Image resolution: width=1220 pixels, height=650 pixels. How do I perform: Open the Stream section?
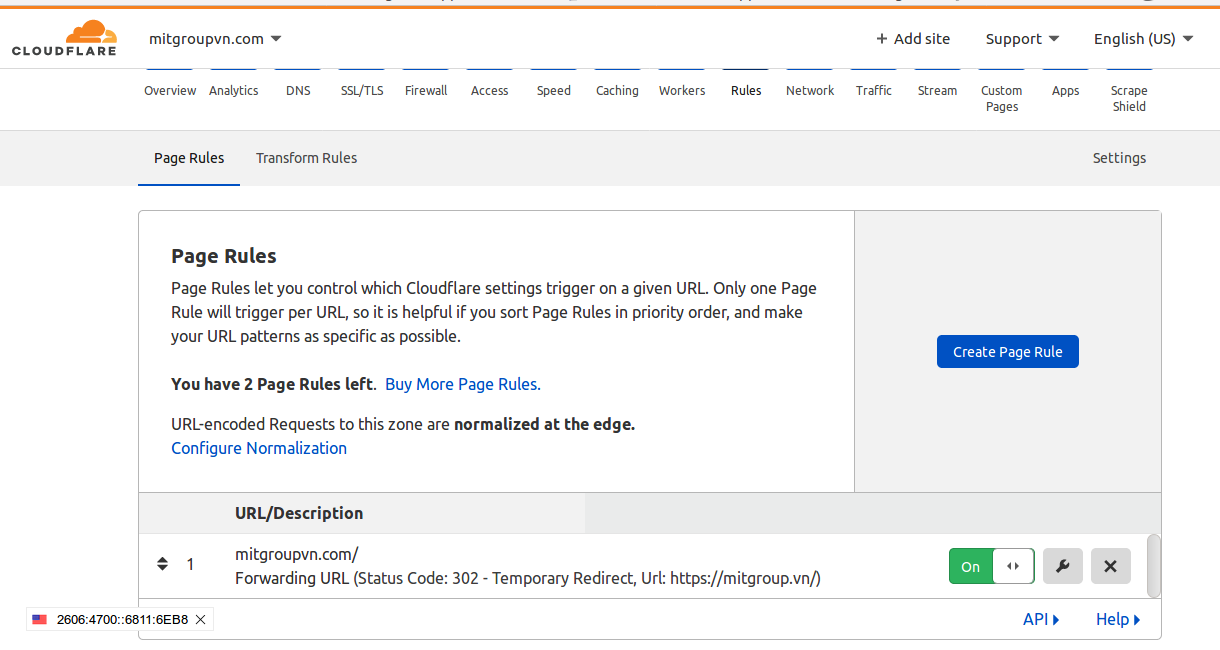coord(938,90)
